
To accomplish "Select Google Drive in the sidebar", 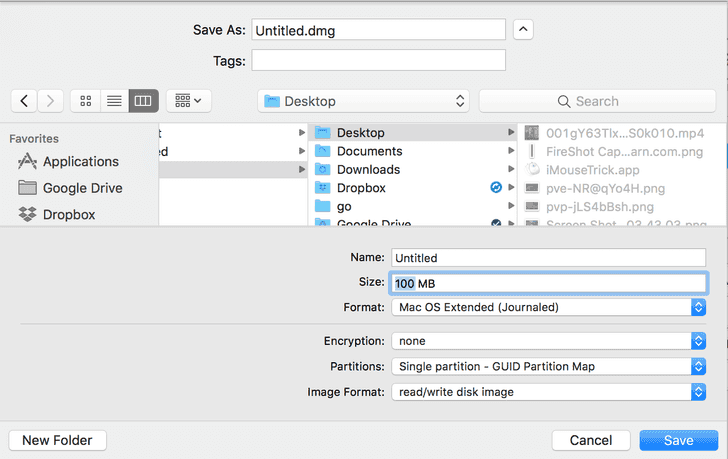I will [x=82, y=188].
